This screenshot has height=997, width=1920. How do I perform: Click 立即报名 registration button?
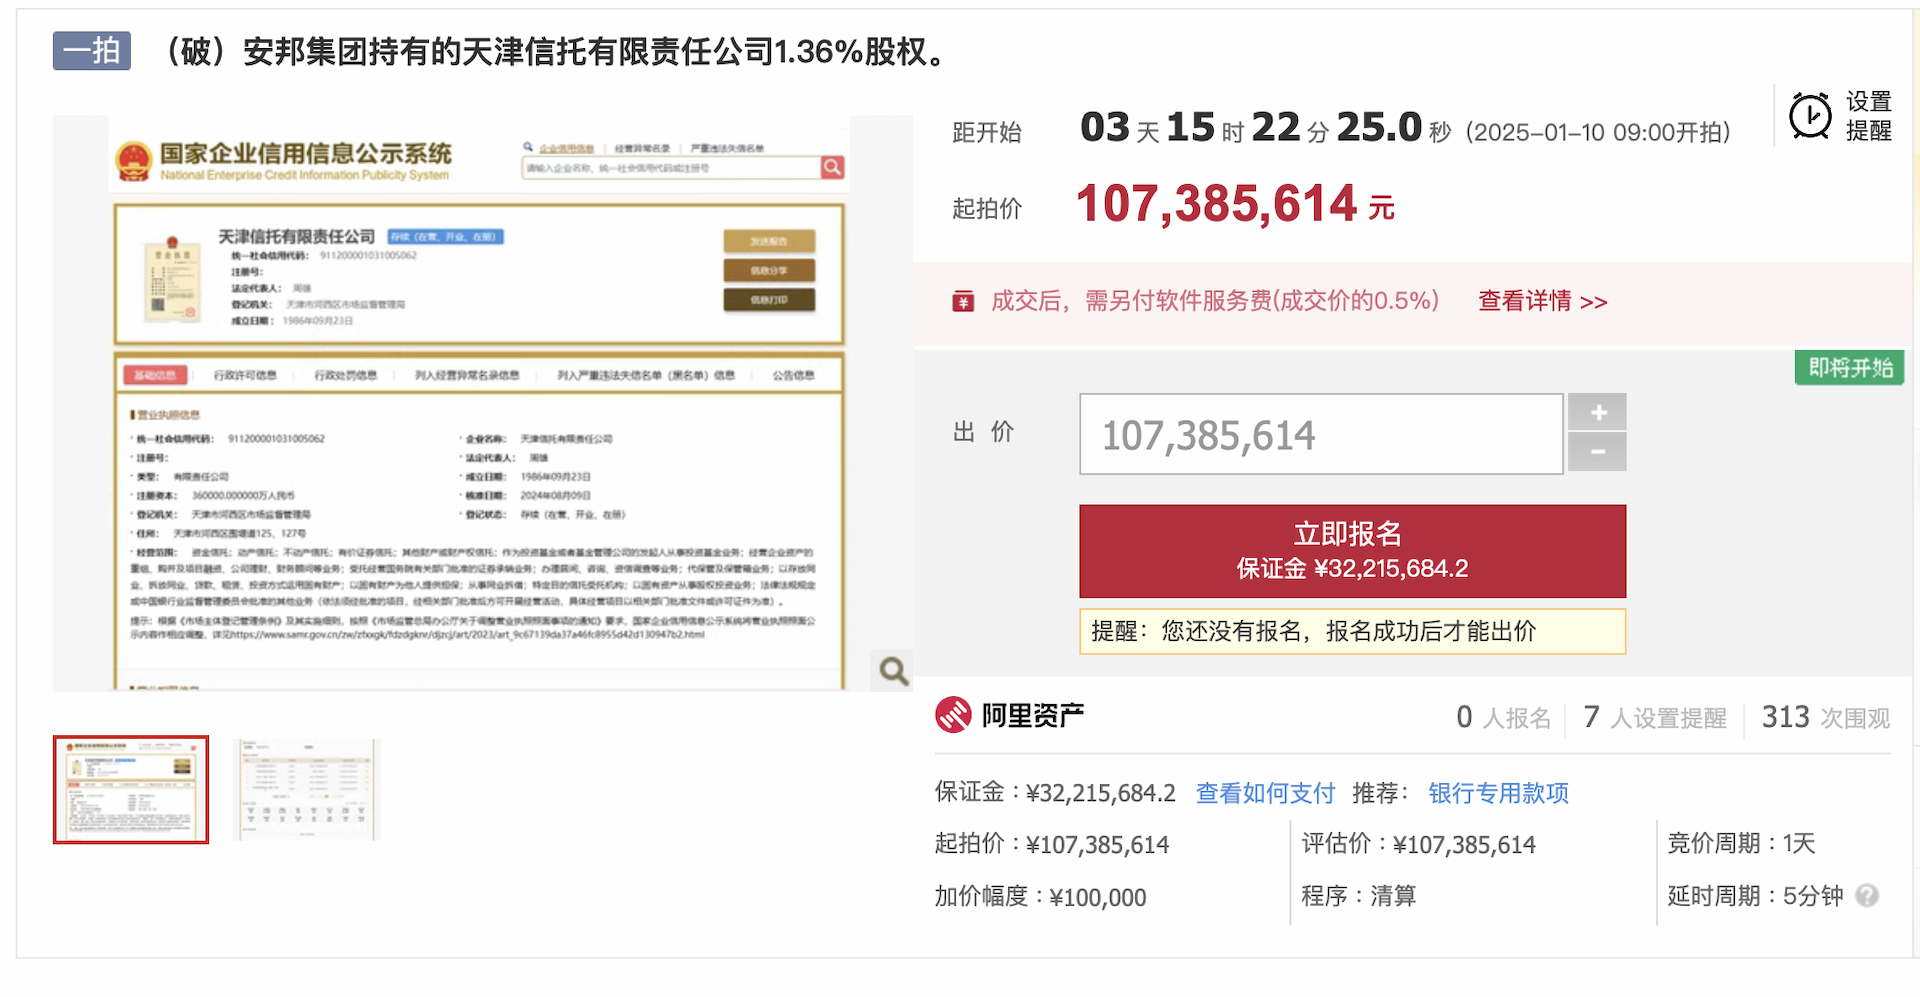point(1352,551)
